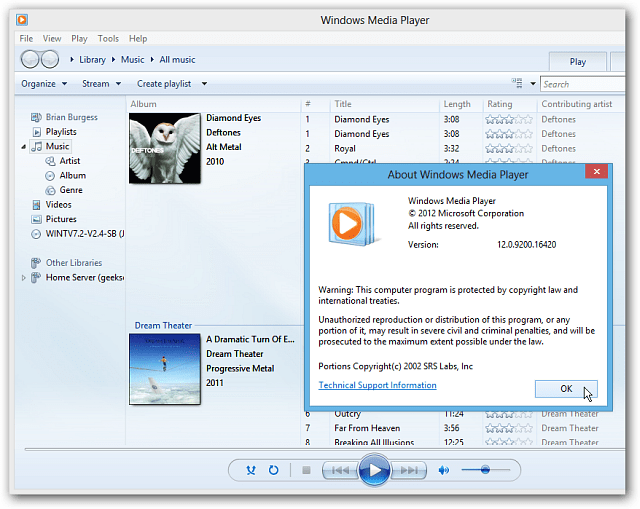Click the Home Server library icon

point(36,278)
